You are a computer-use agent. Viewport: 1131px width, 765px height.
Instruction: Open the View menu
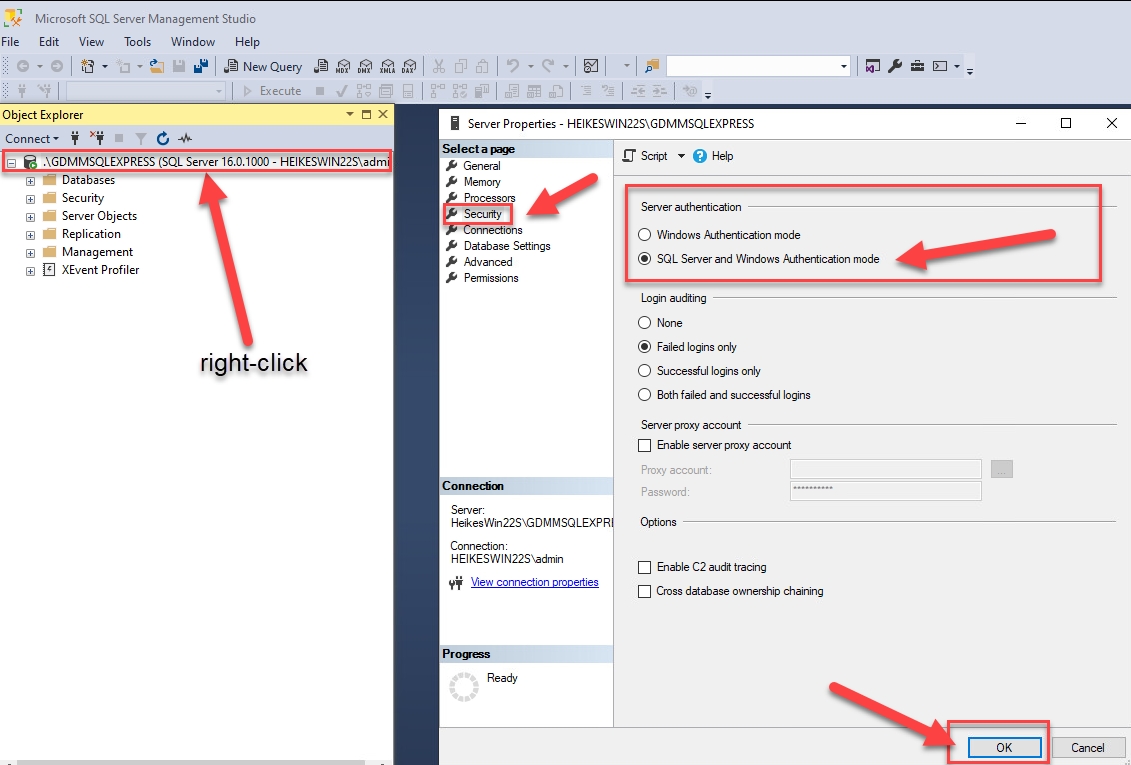[91, 42]
